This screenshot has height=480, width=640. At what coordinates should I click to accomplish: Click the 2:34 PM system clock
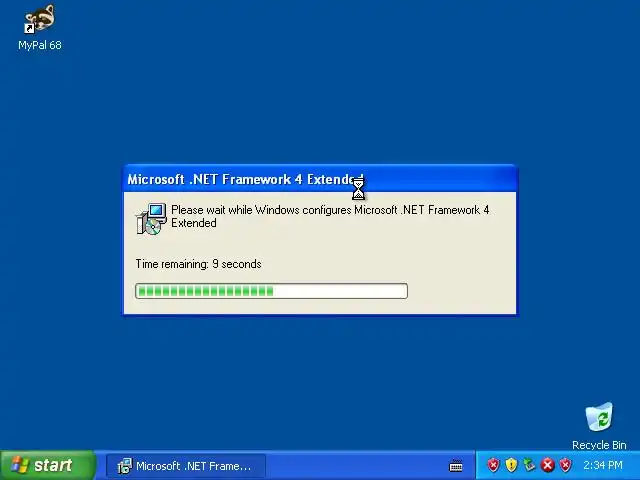tap(603, 465)
